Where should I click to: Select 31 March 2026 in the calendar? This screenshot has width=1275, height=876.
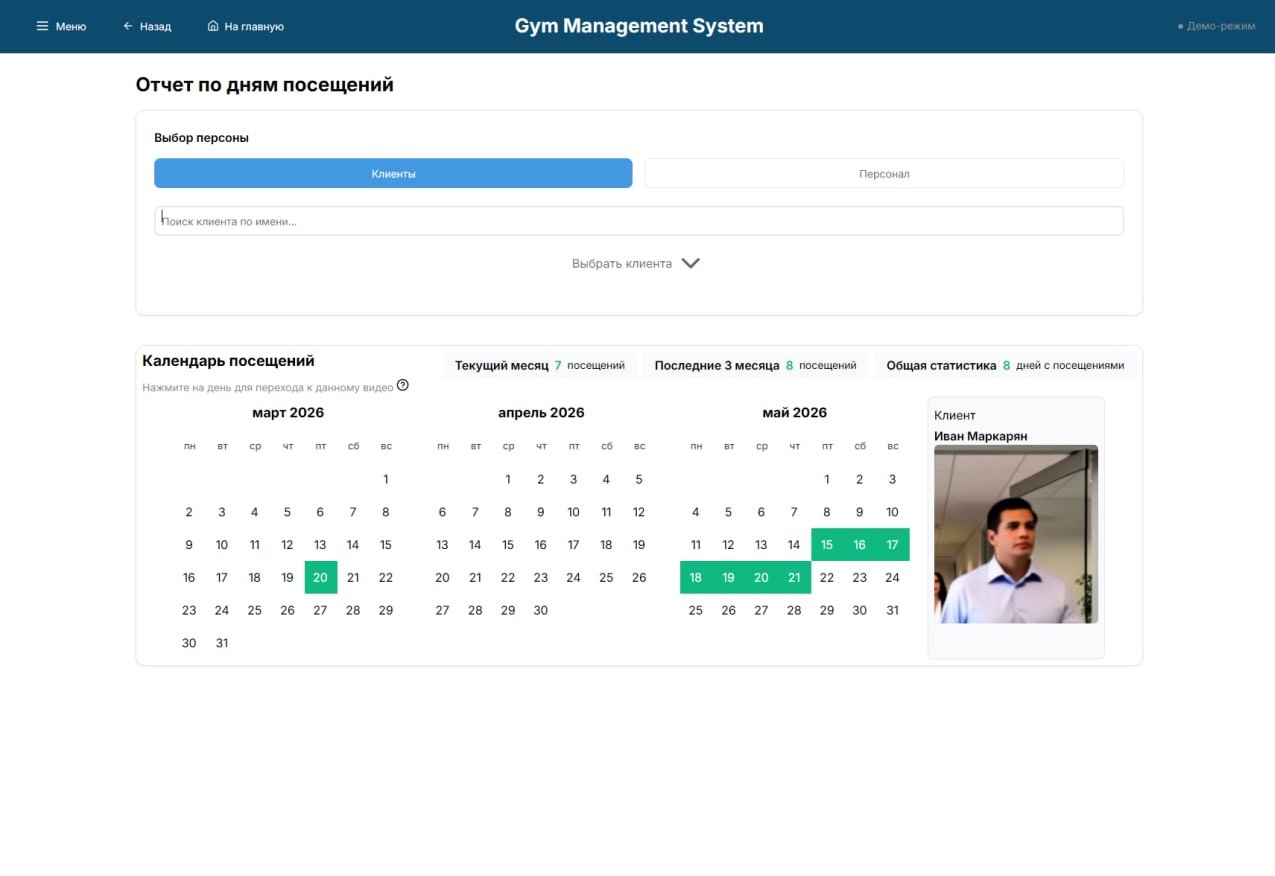[x=222, y=643]
